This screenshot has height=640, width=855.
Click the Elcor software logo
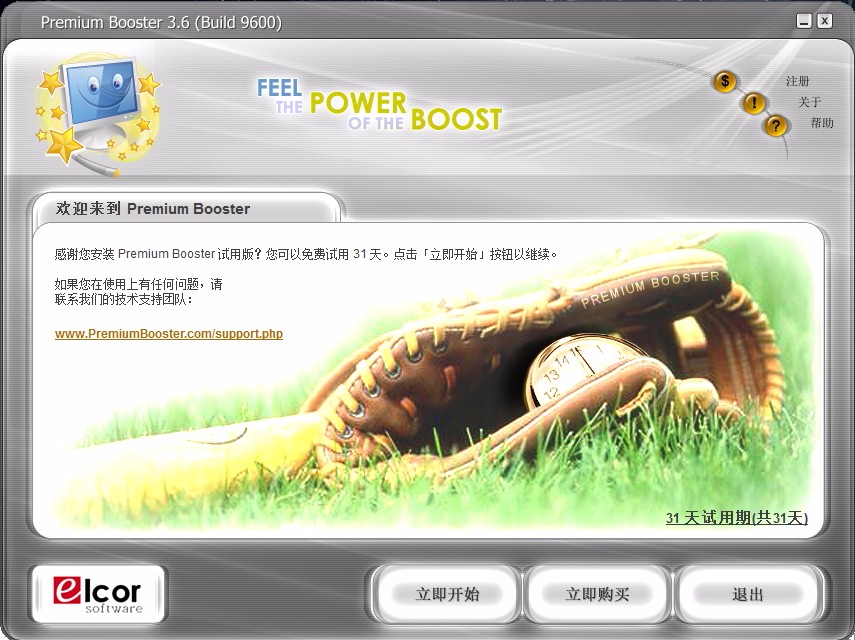pyautogui.click(x=97, y=593)
